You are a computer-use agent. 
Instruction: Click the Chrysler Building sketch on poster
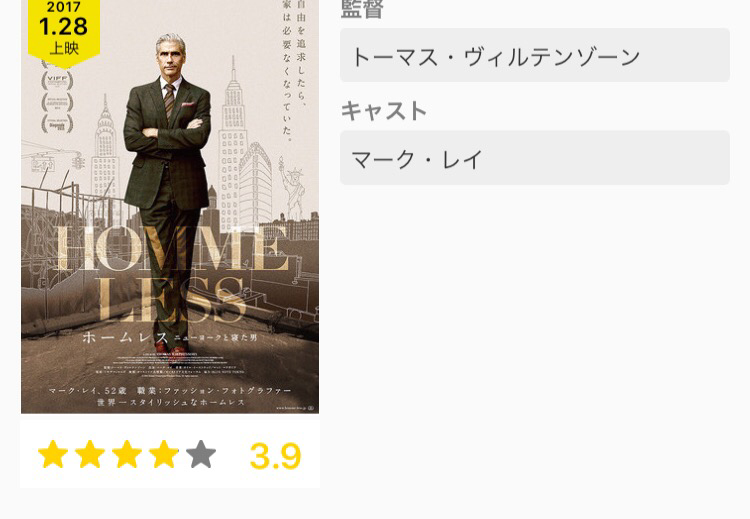point(105,146)
